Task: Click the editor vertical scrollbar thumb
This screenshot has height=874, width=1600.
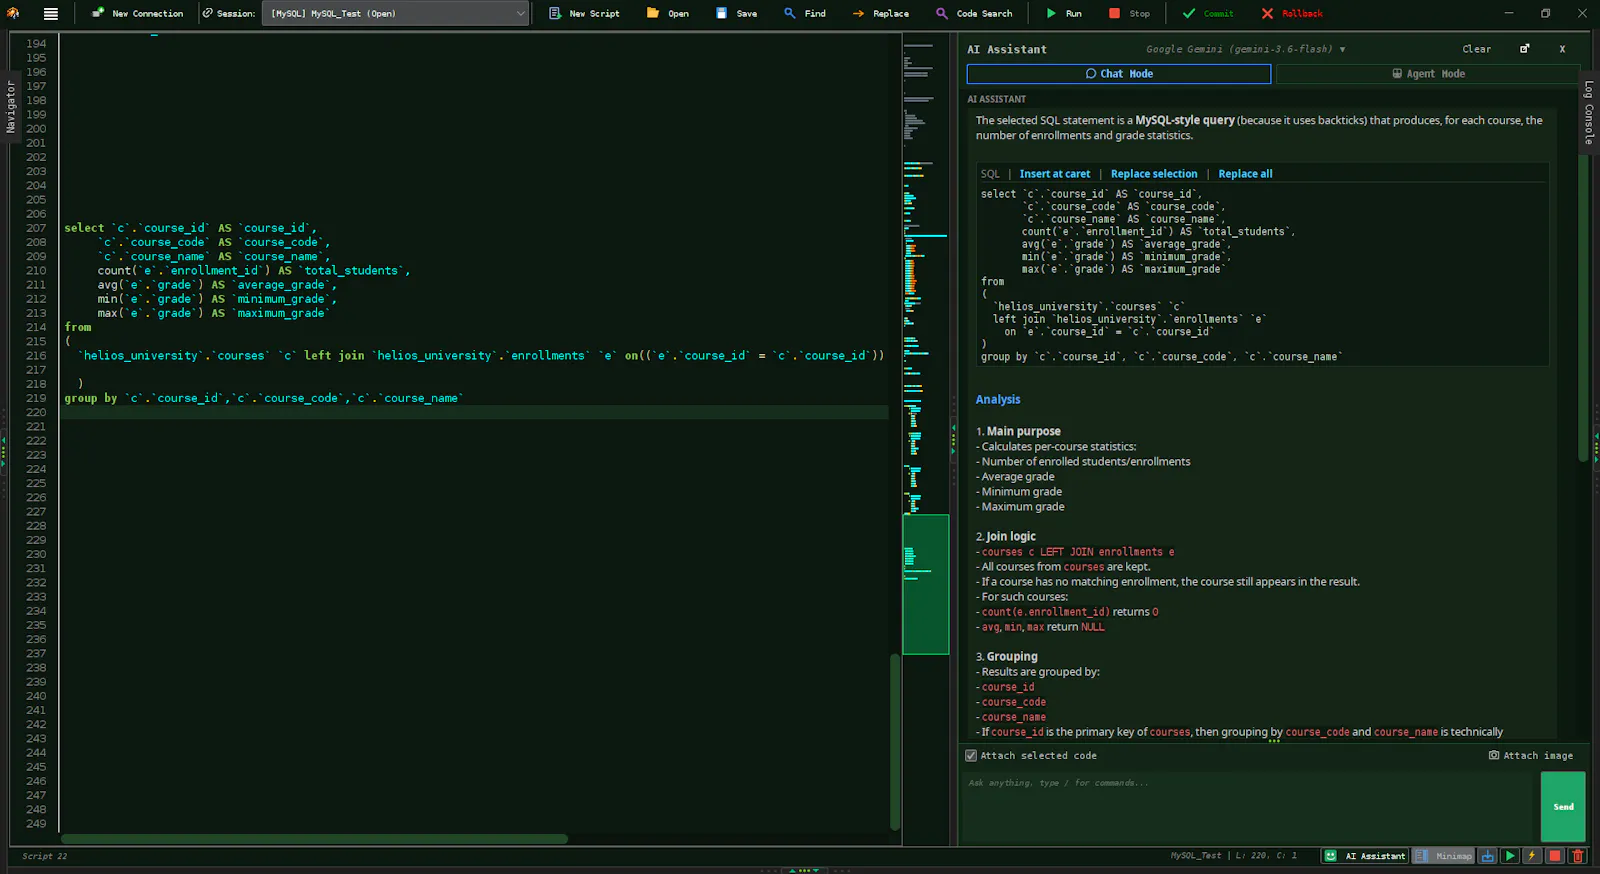Action: pyautogui.click(x=895, y=742)
